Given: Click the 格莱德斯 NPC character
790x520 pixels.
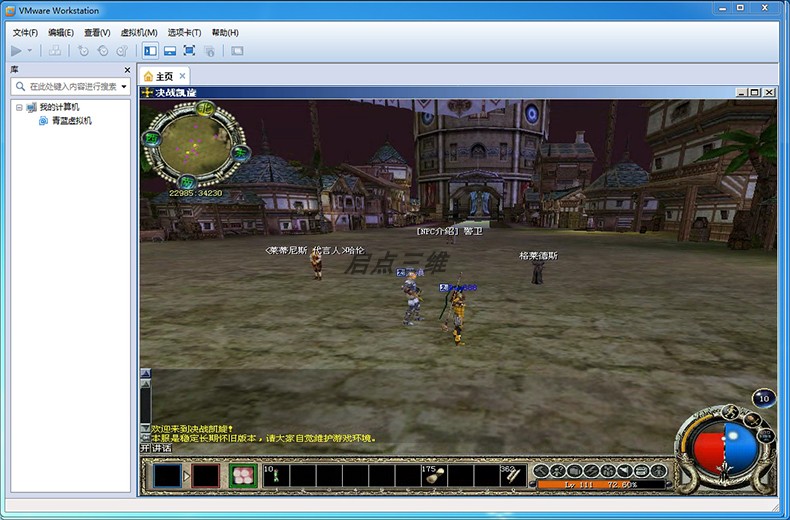Looking at the screenshot, I should [x=538, y=272].
